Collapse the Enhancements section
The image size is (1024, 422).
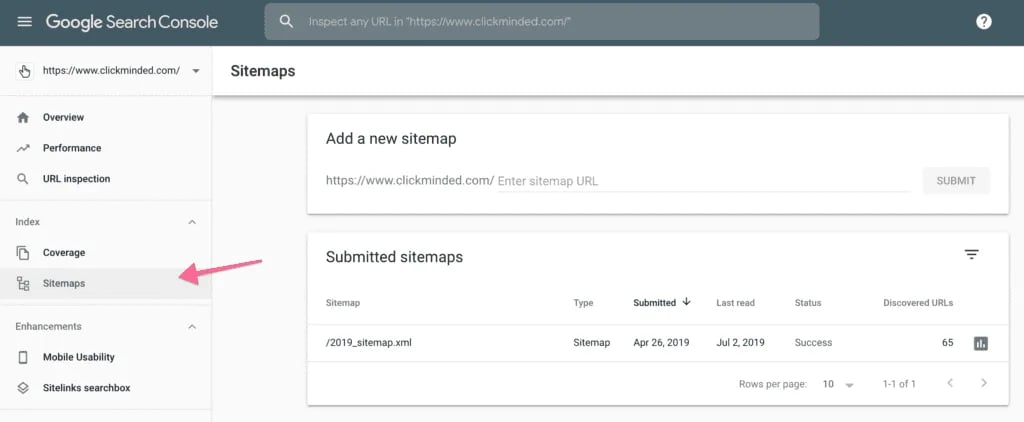(x=192, y=327)
